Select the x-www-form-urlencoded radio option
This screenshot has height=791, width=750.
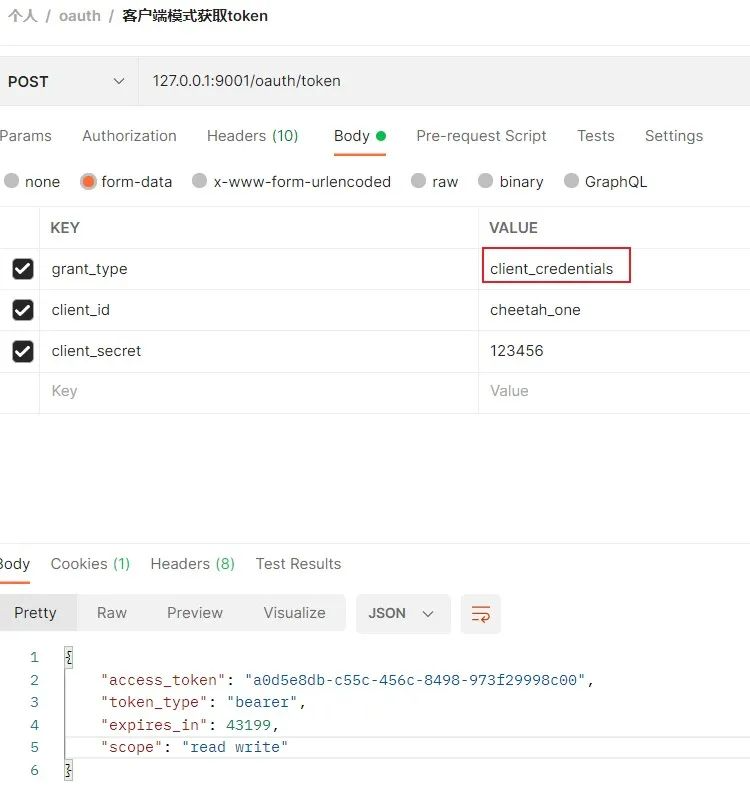point(200,181)
